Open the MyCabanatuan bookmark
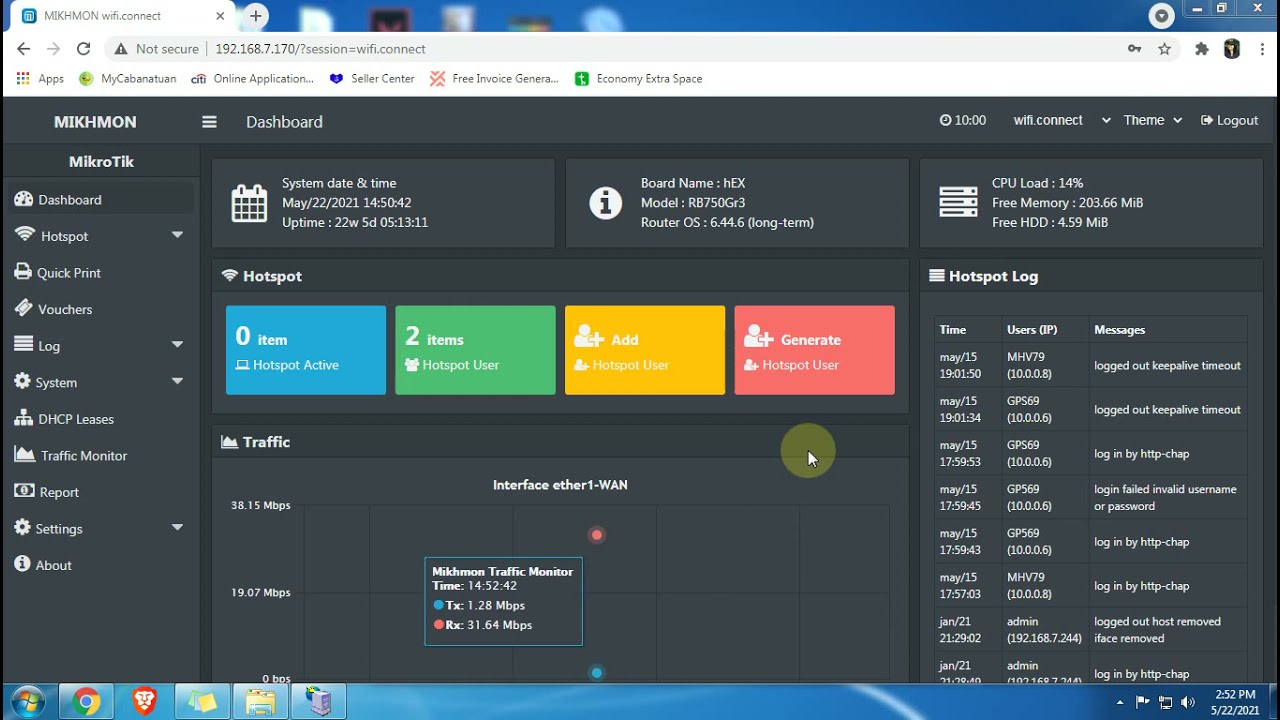Image resolution: width=1280 pixels, height=720 pixels. pos(128,79)
